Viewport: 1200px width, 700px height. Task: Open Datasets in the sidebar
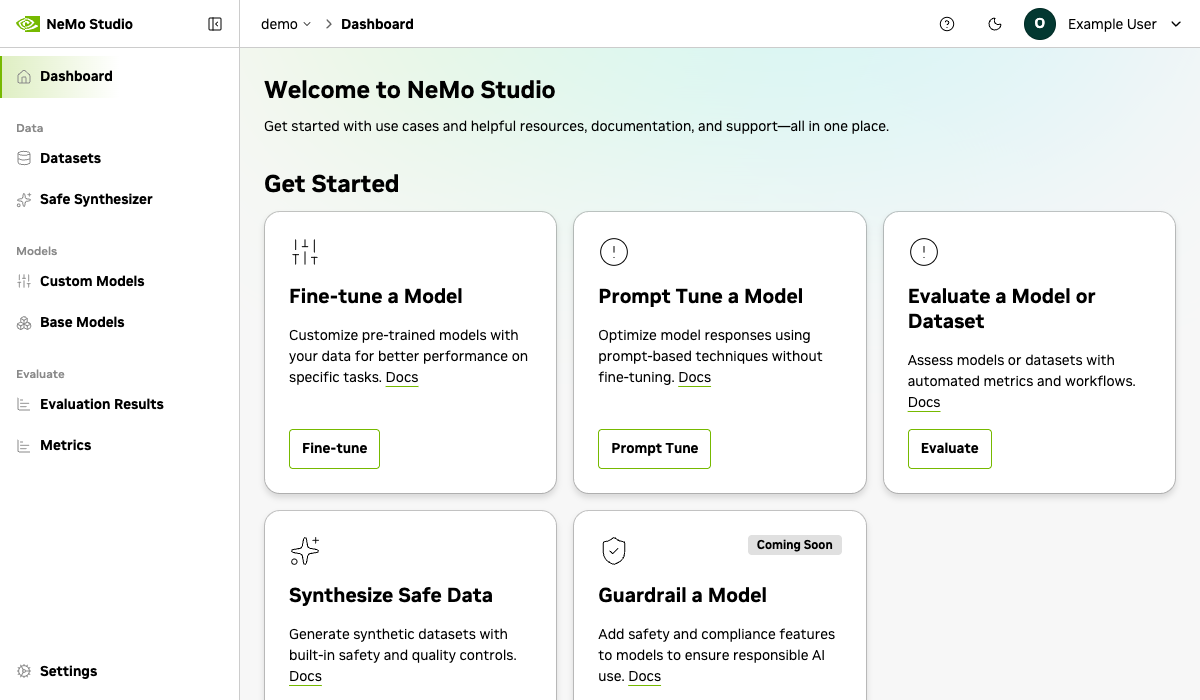(x=70, y=158)
